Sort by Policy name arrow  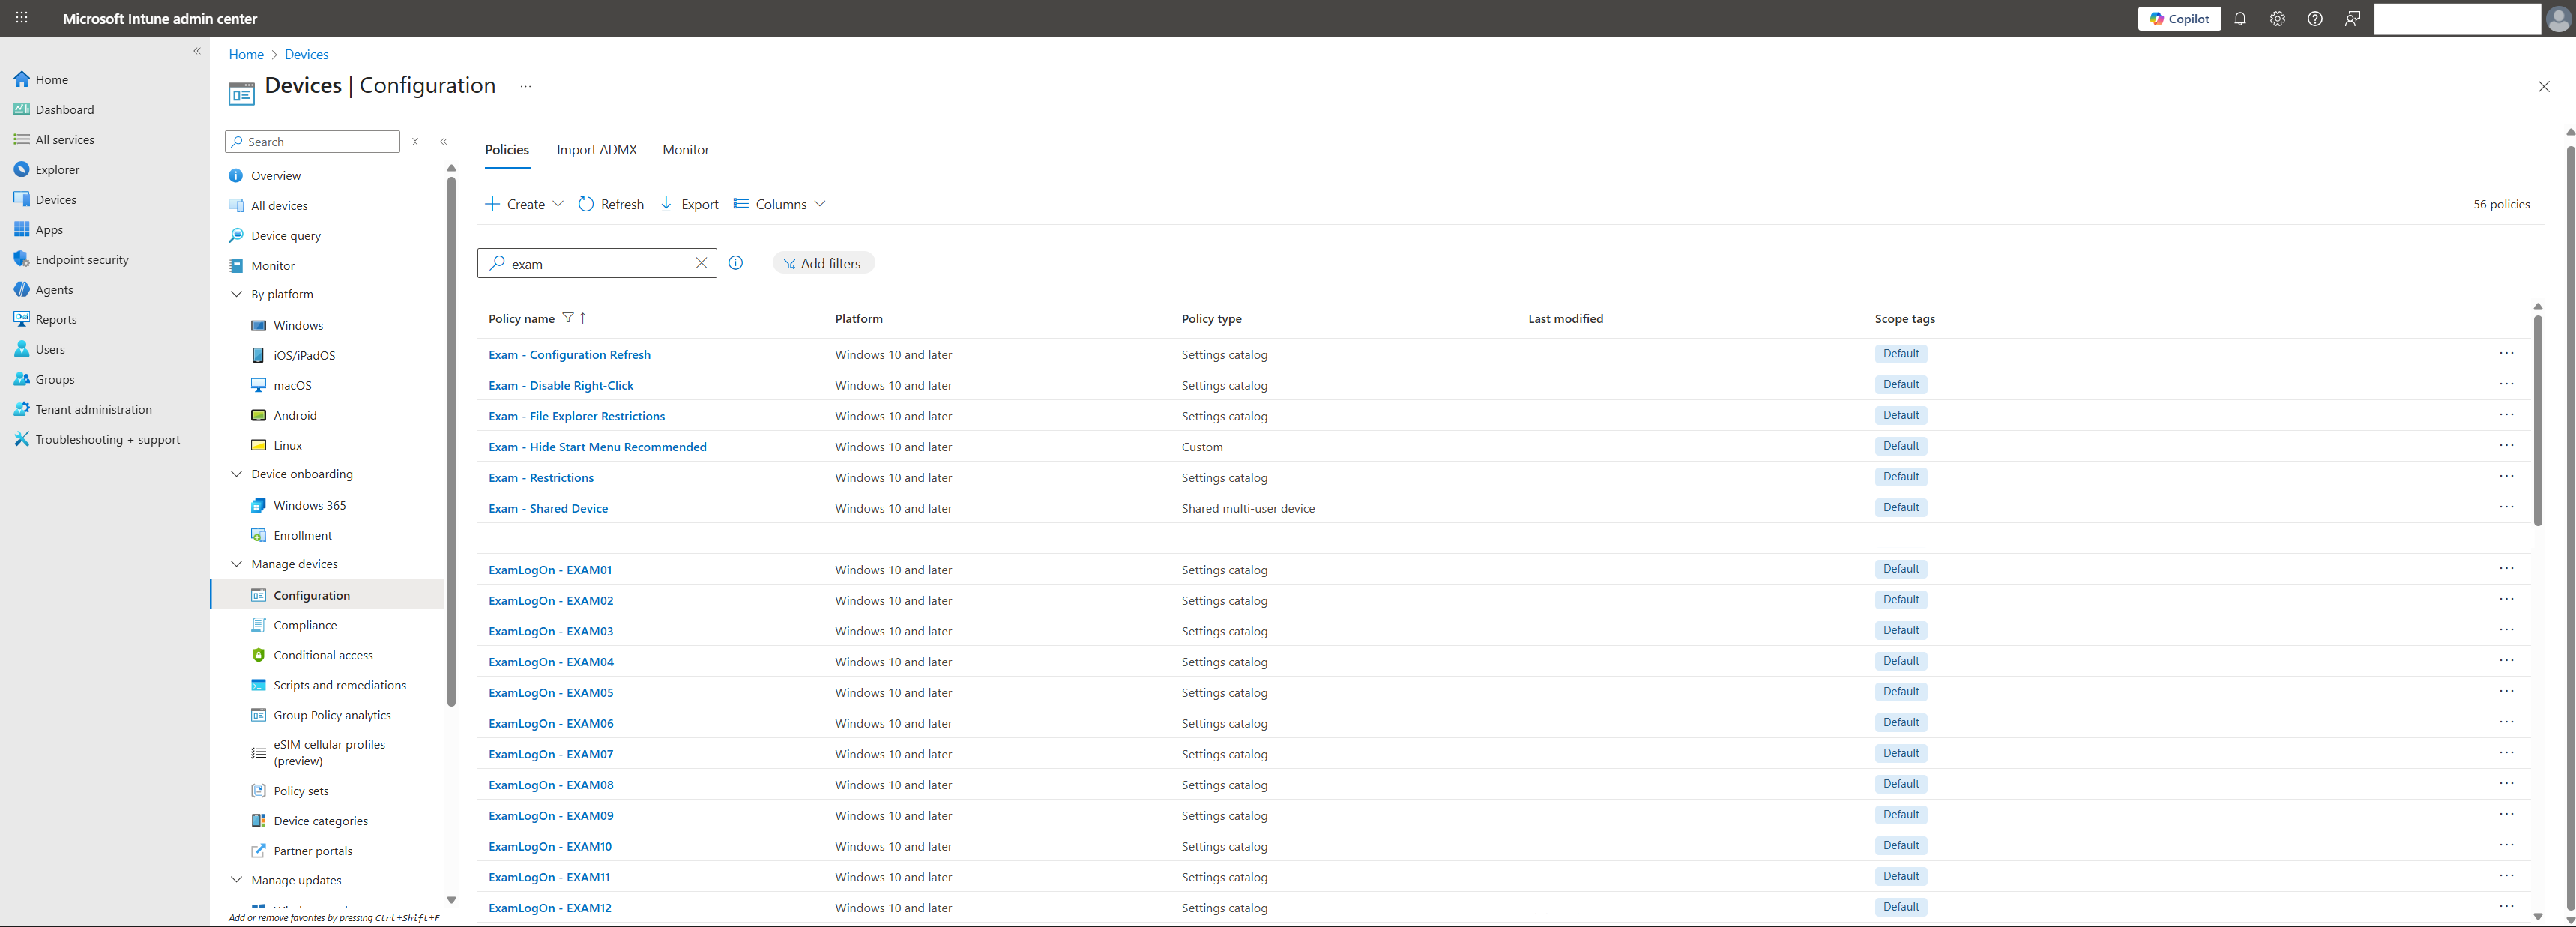click(583, 318)
